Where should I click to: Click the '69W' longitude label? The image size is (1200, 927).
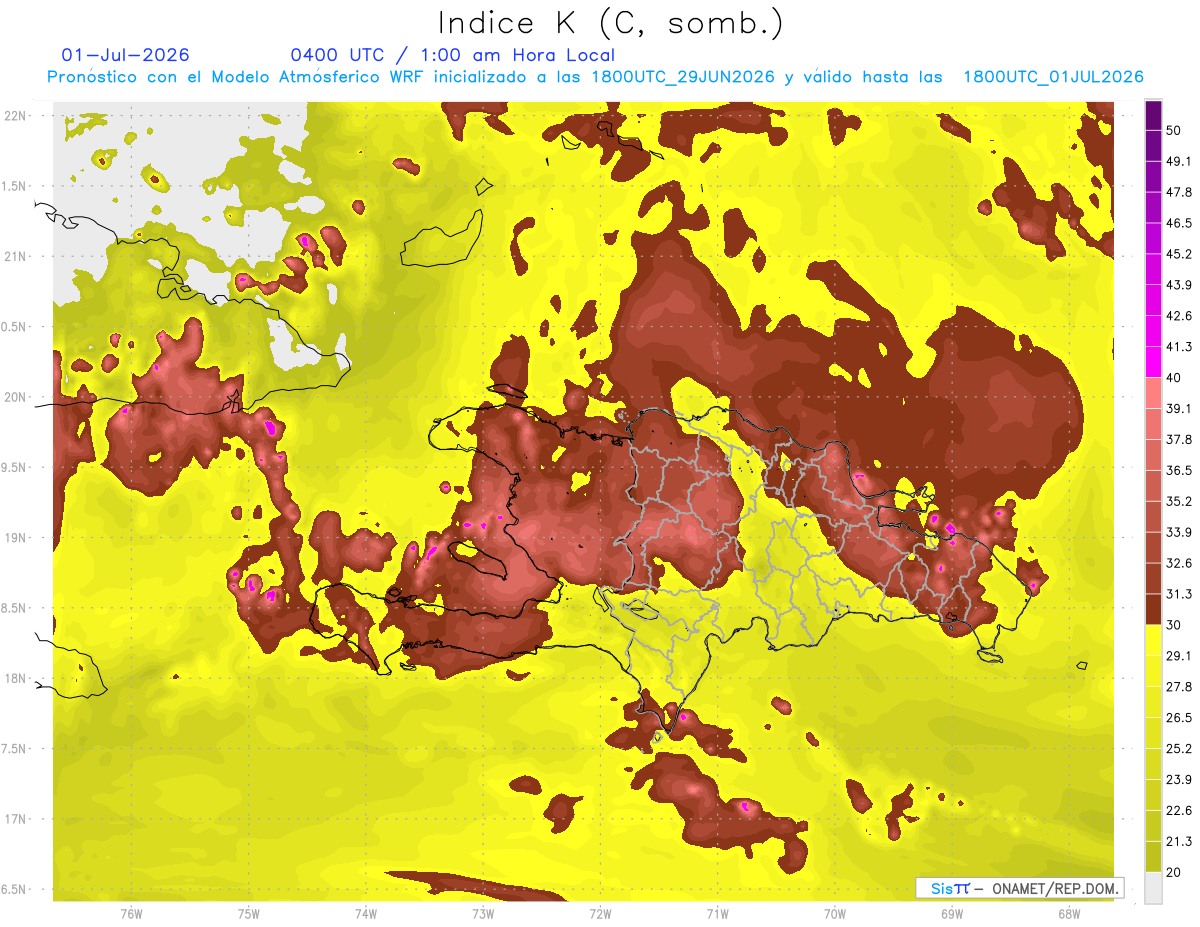[x=952, y=913]
